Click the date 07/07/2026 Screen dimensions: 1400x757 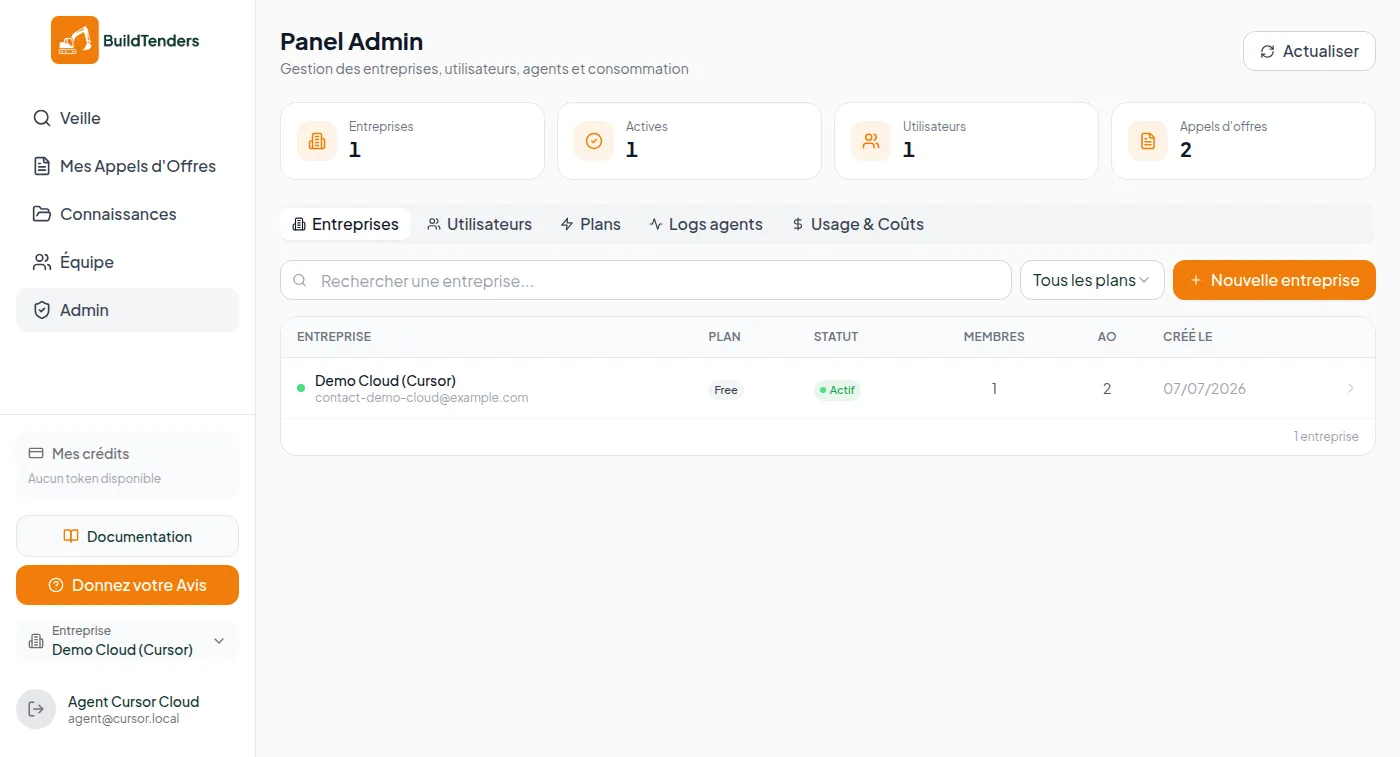click(x=1205, y=388)
